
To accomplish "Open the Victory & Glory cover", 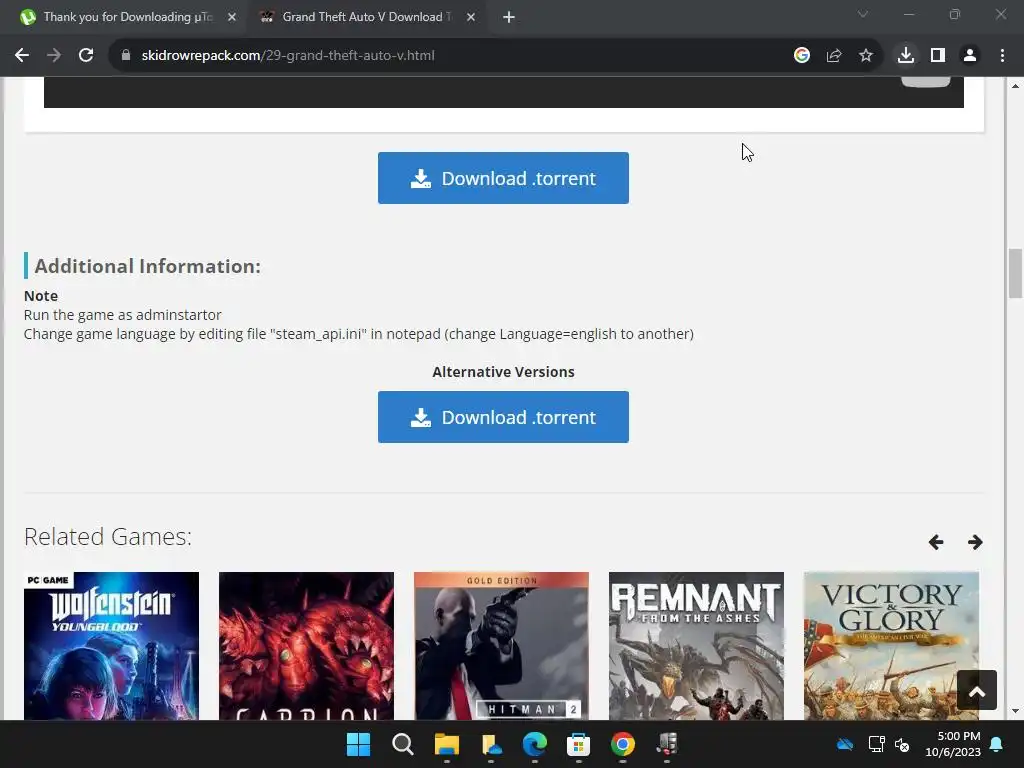I will pos(891,646).
